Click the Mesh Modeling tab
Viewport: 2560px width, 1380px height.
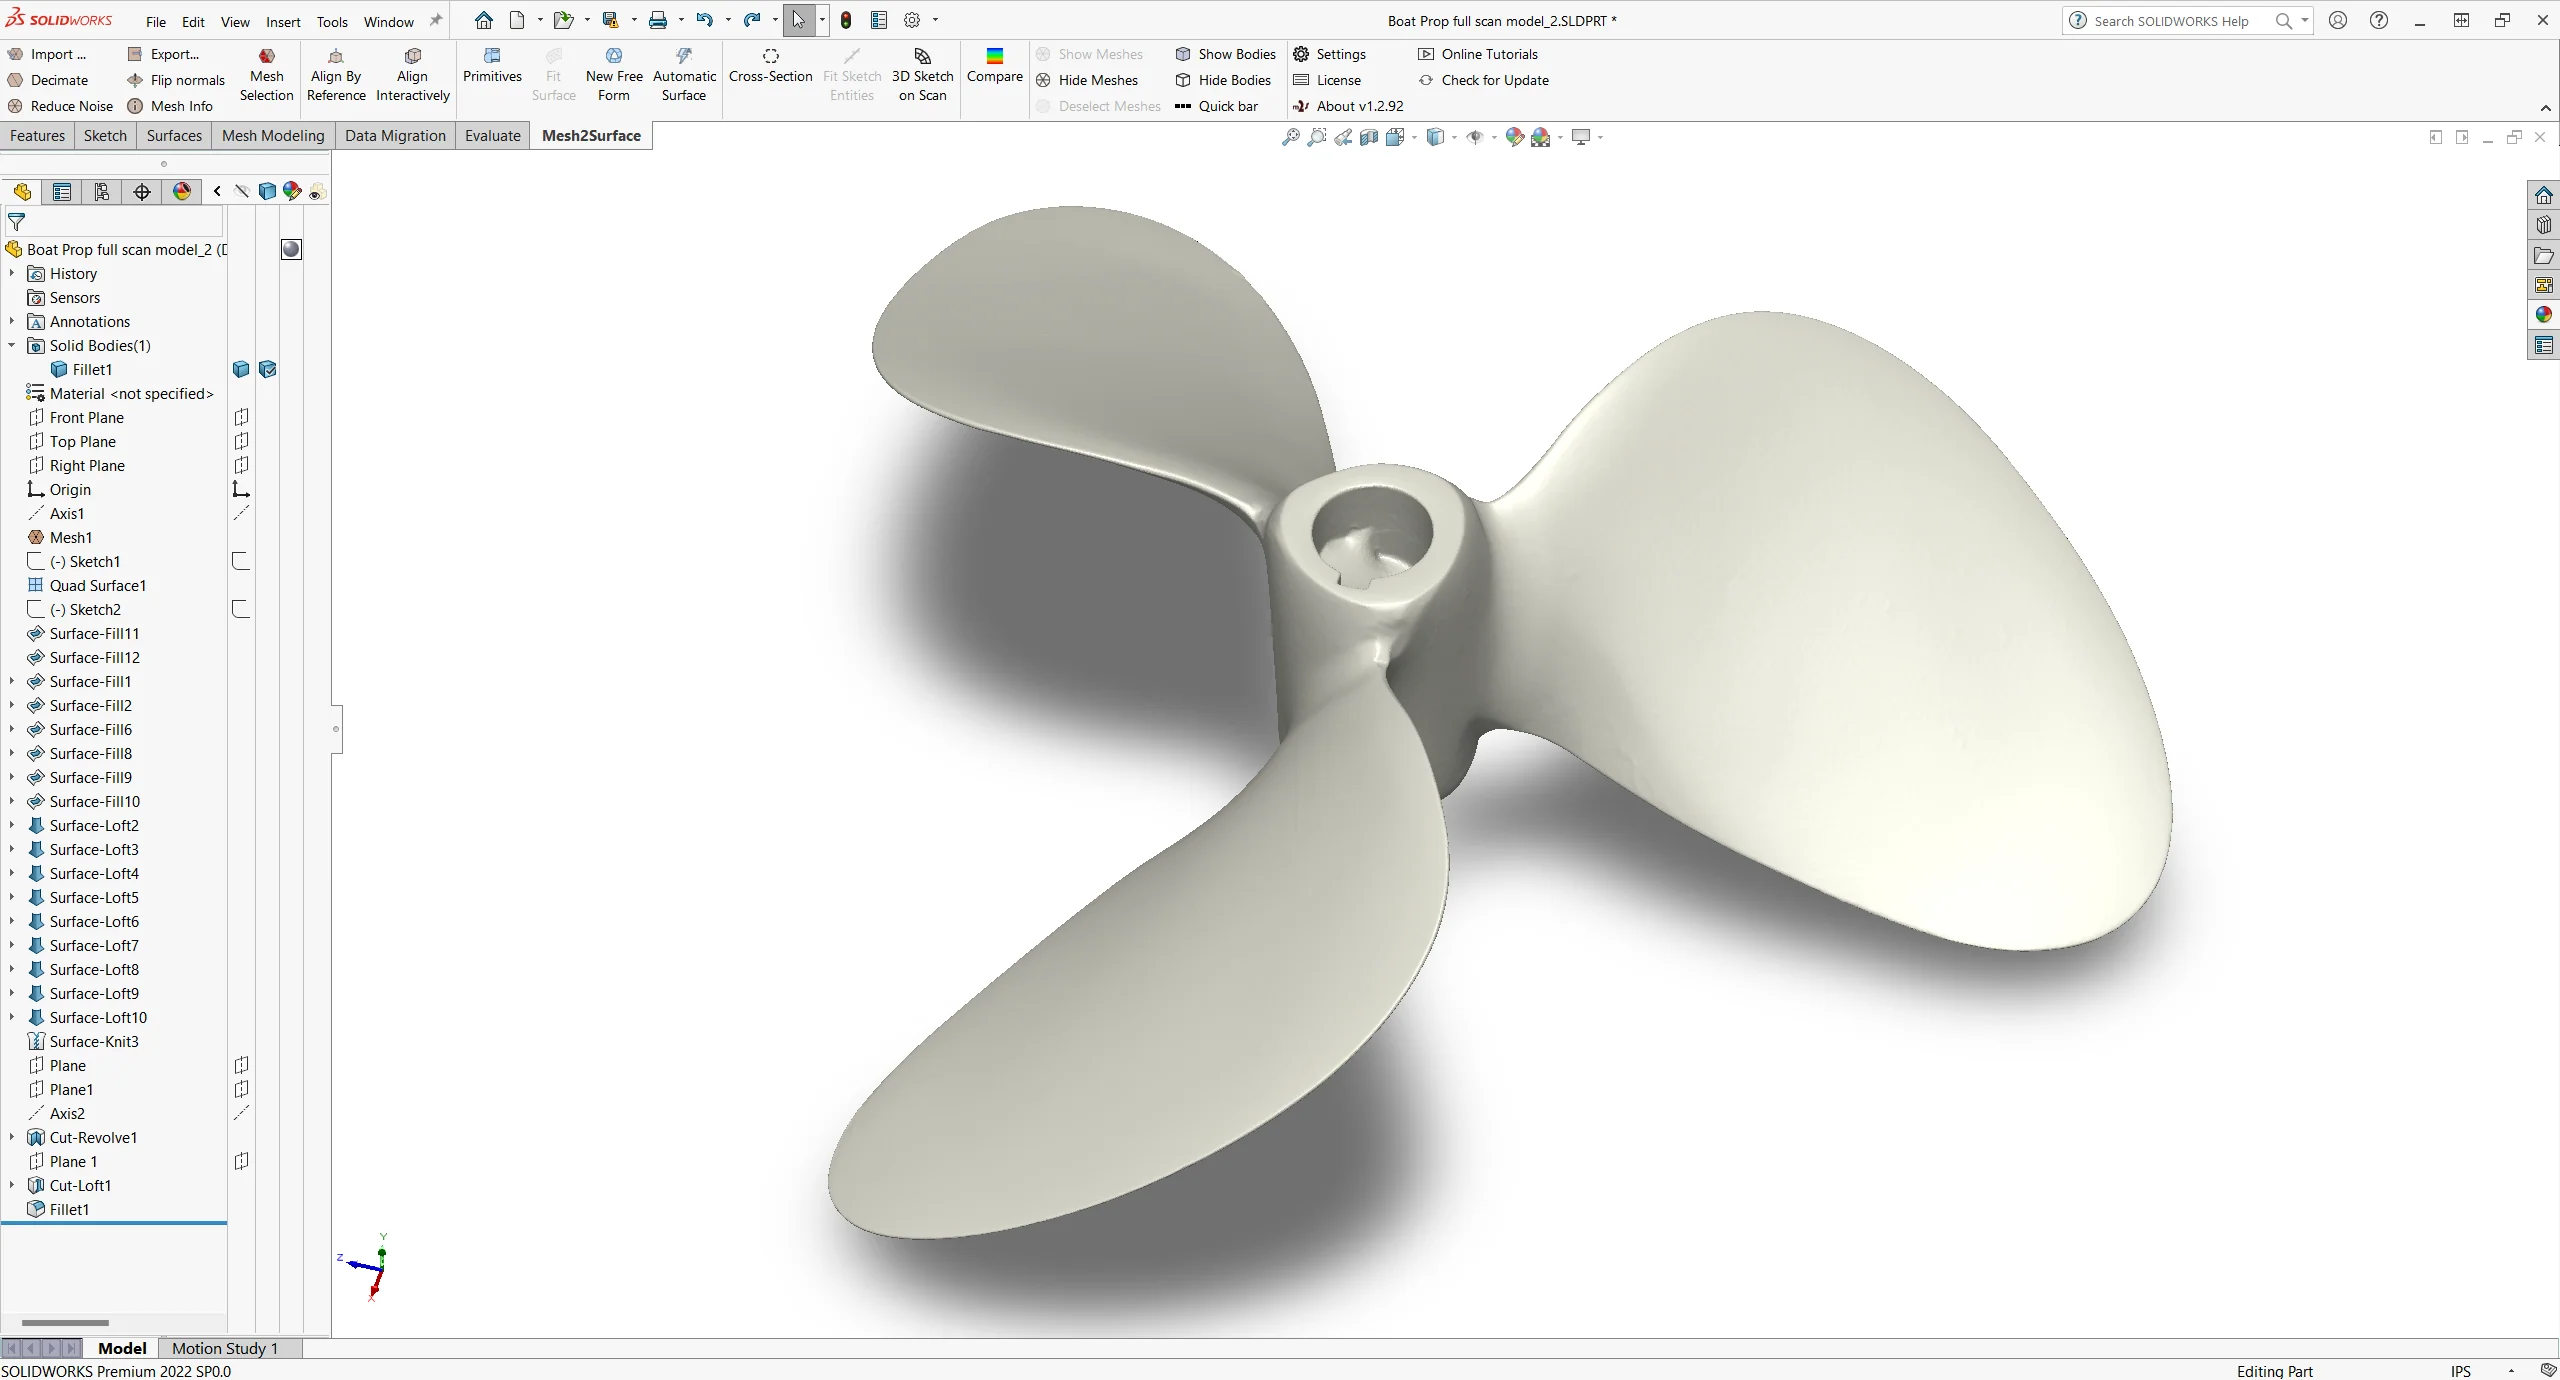[273, 134]
